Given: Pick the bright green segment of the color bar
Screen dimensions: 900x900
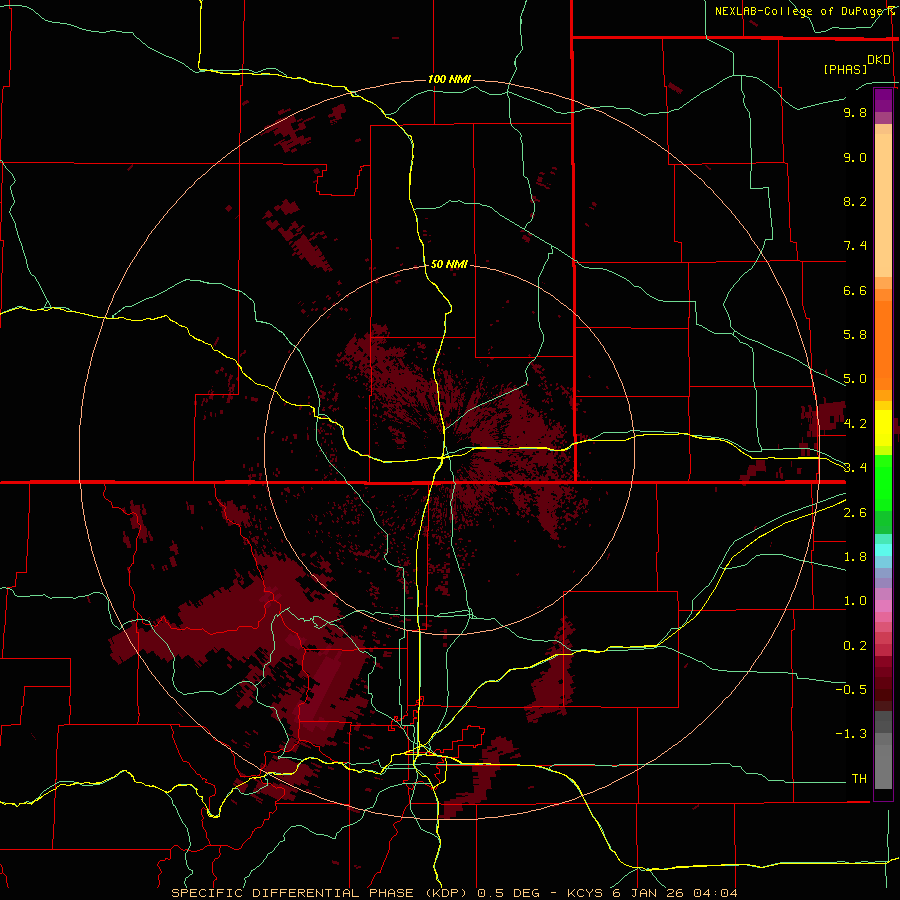Looking at the screenshot, I should [883, 482].
